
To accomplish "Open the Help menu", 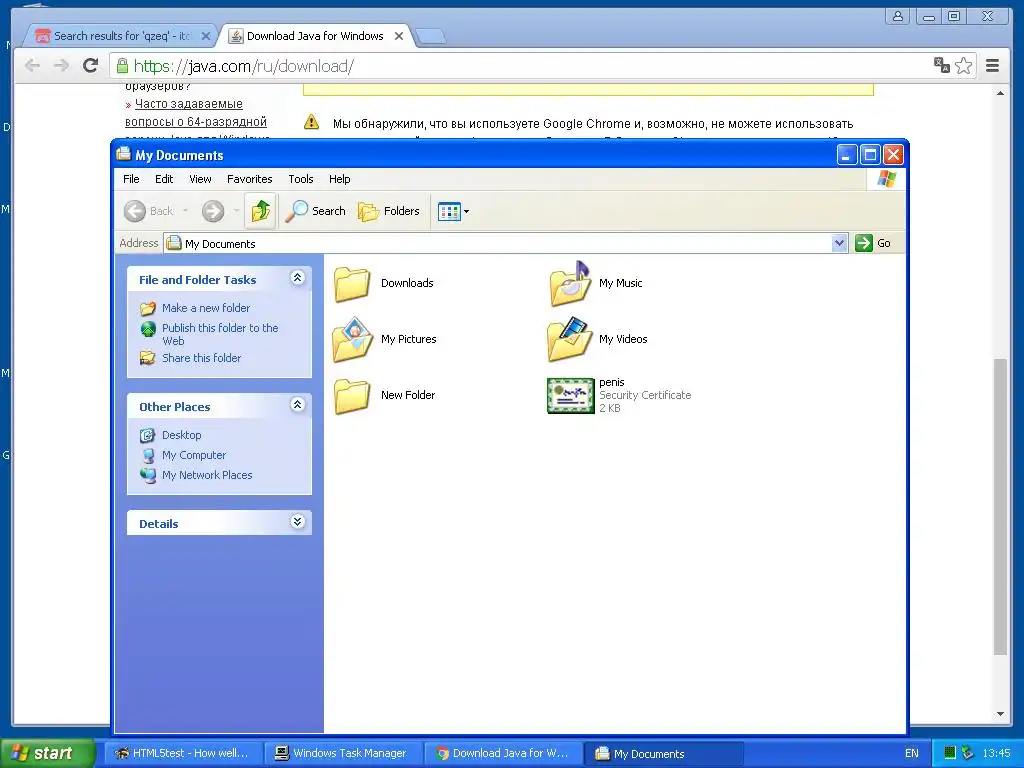I will [339, 179].
